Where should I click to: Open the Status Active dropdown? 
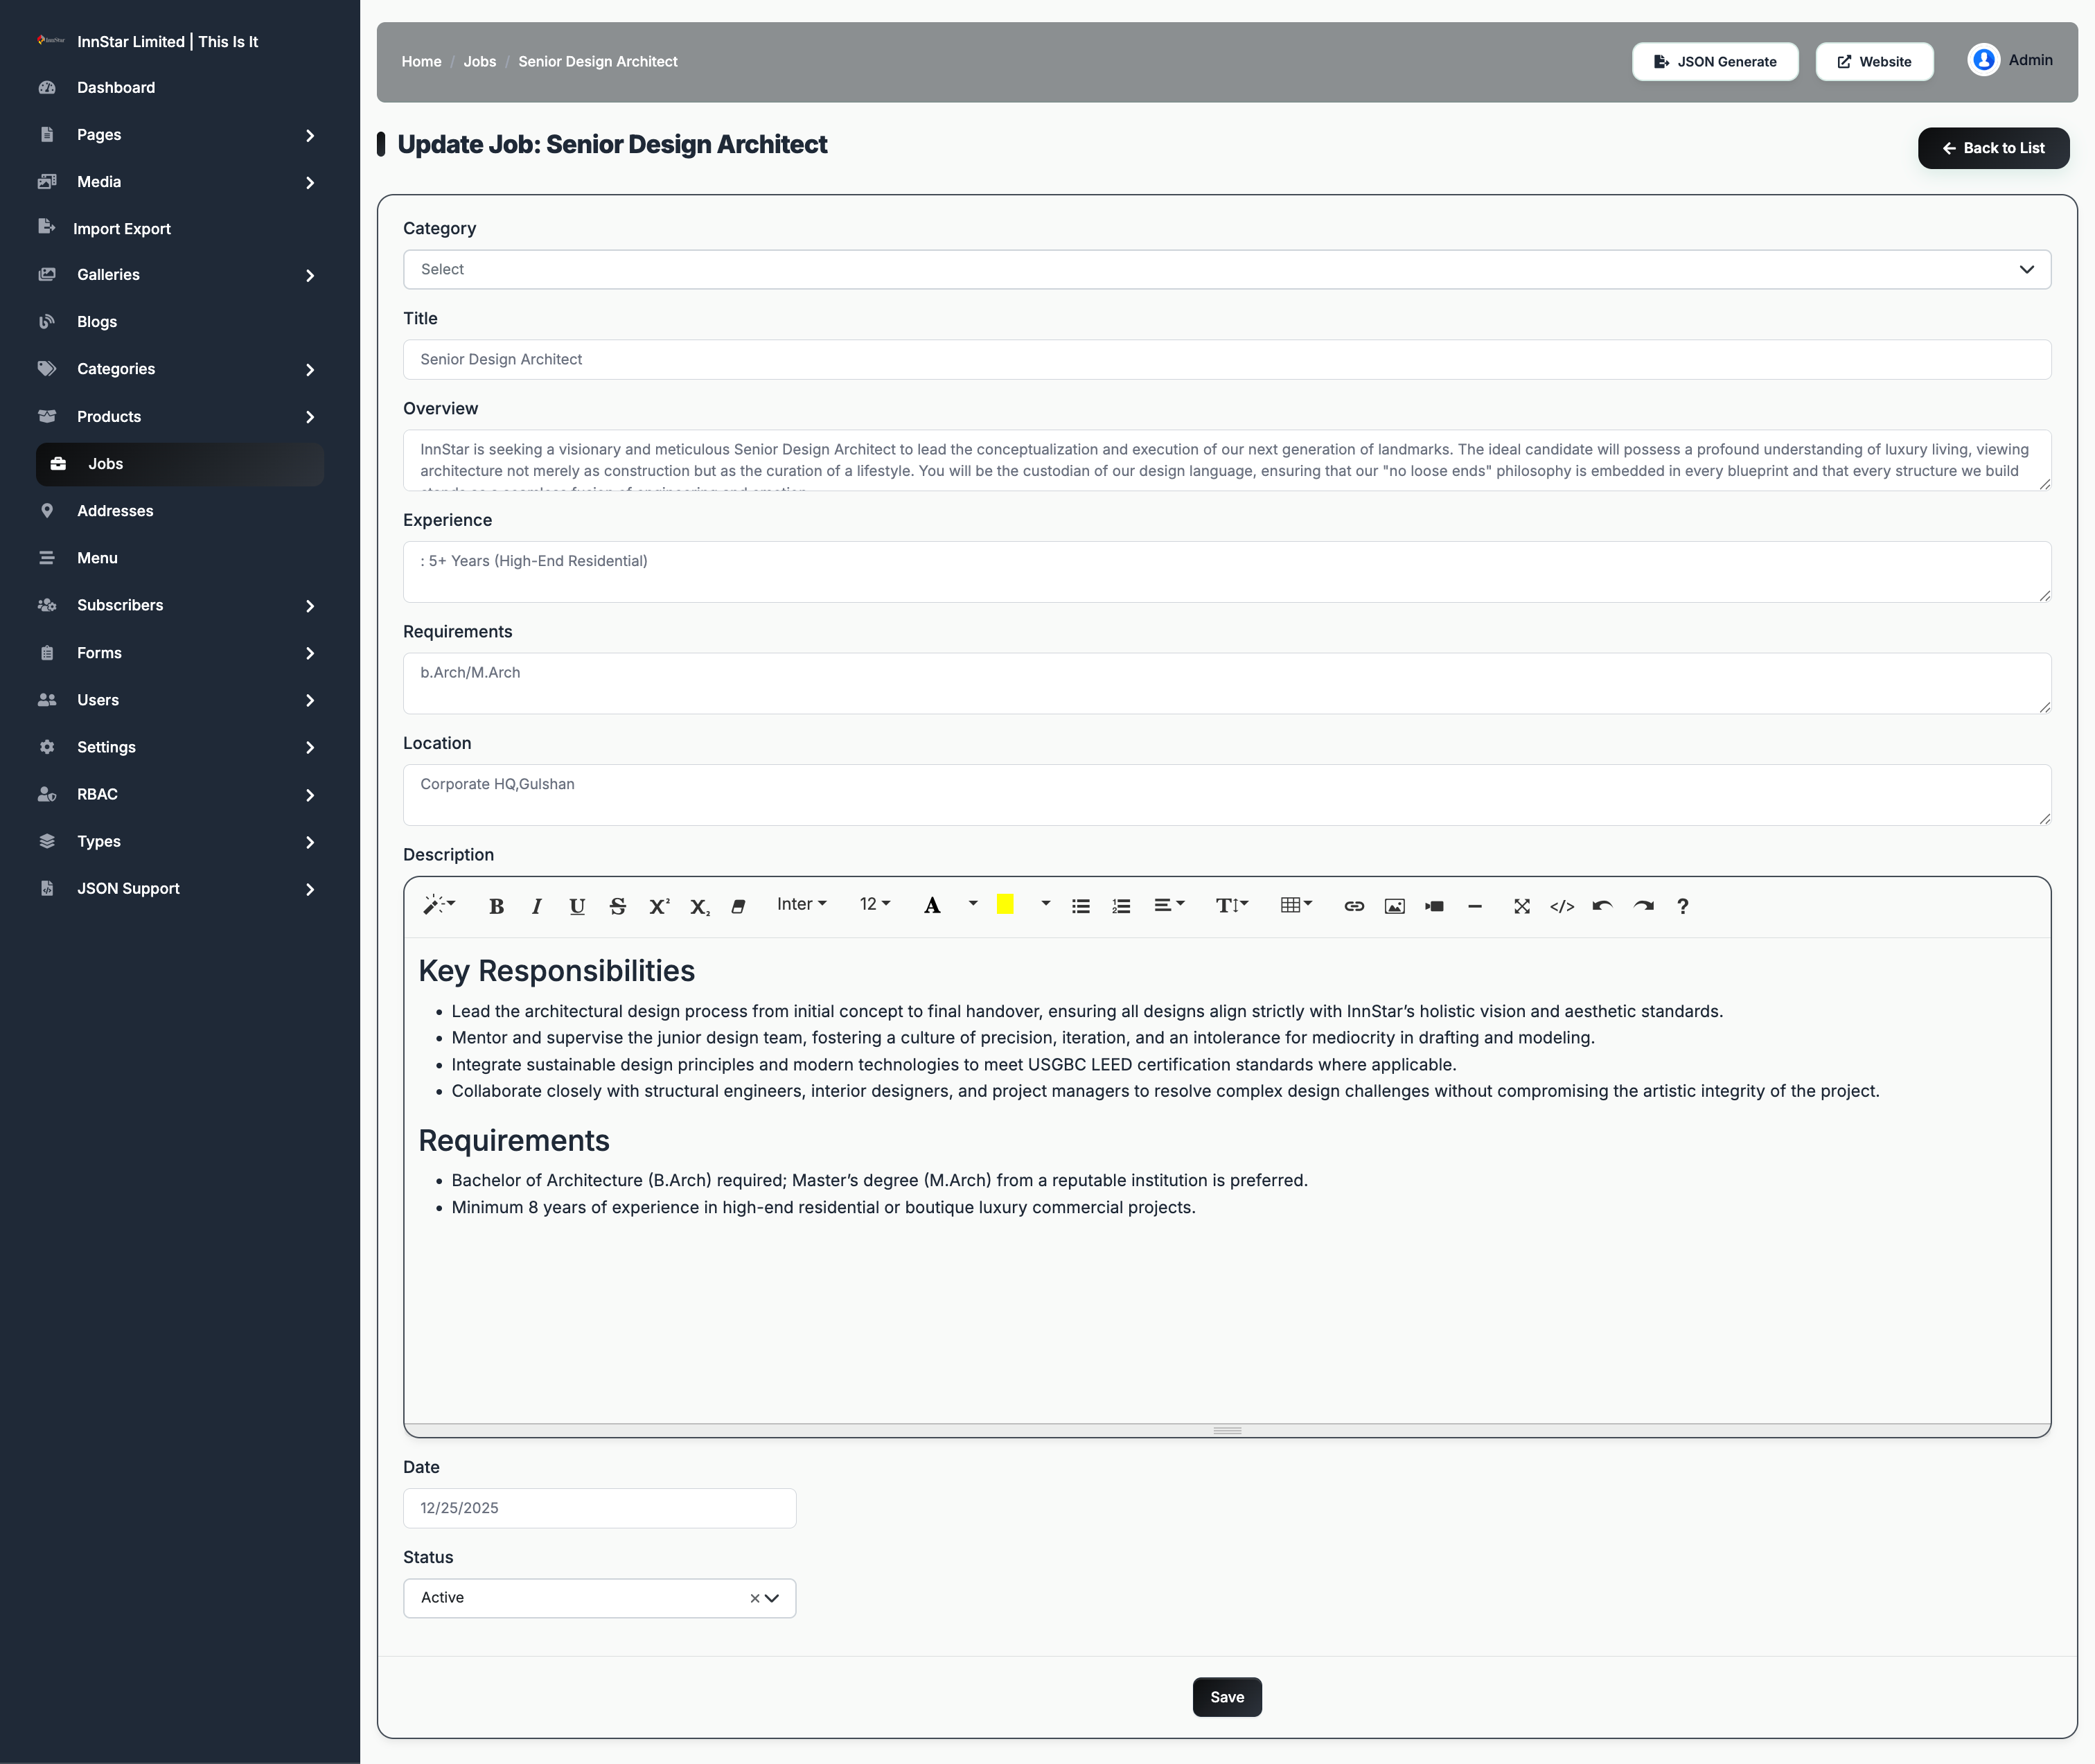[599, 1598]
